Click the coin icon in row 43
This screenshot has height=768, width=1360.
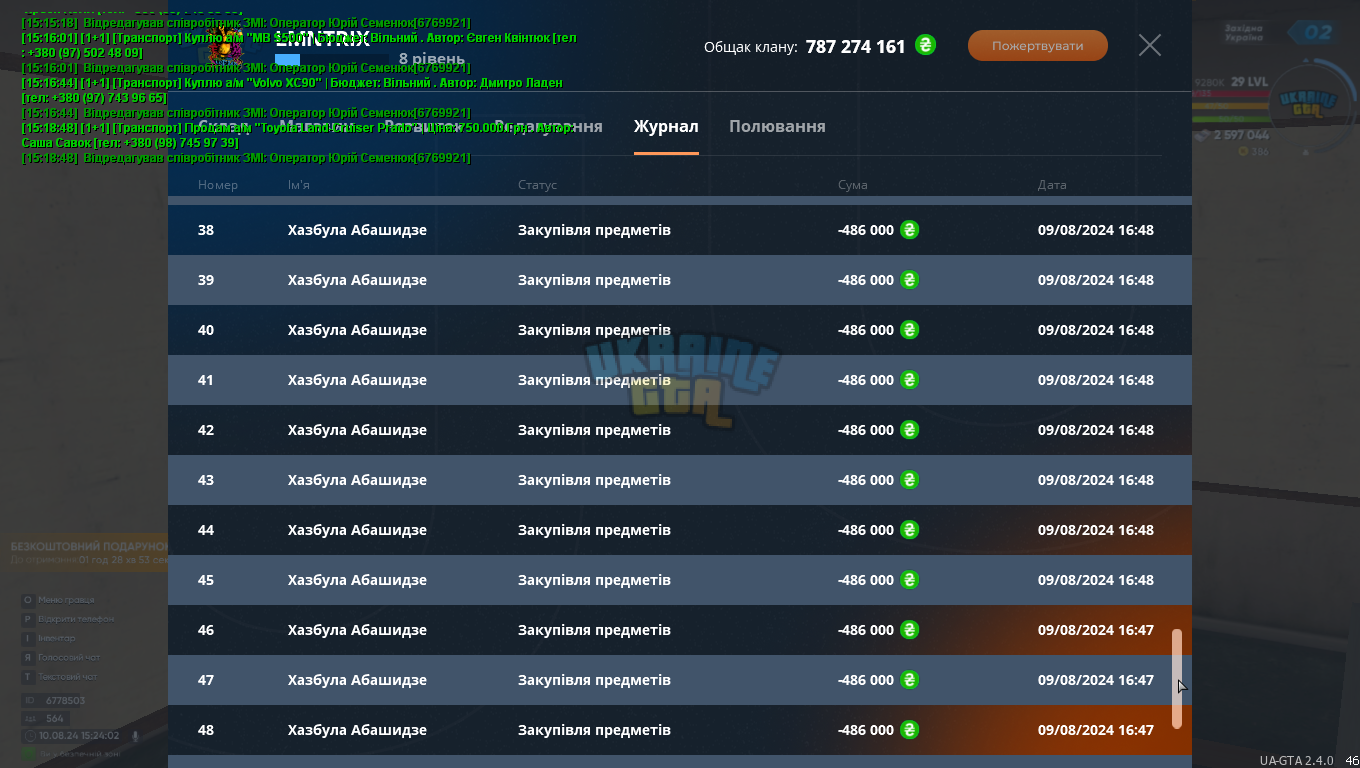click(x=909, y=479)
